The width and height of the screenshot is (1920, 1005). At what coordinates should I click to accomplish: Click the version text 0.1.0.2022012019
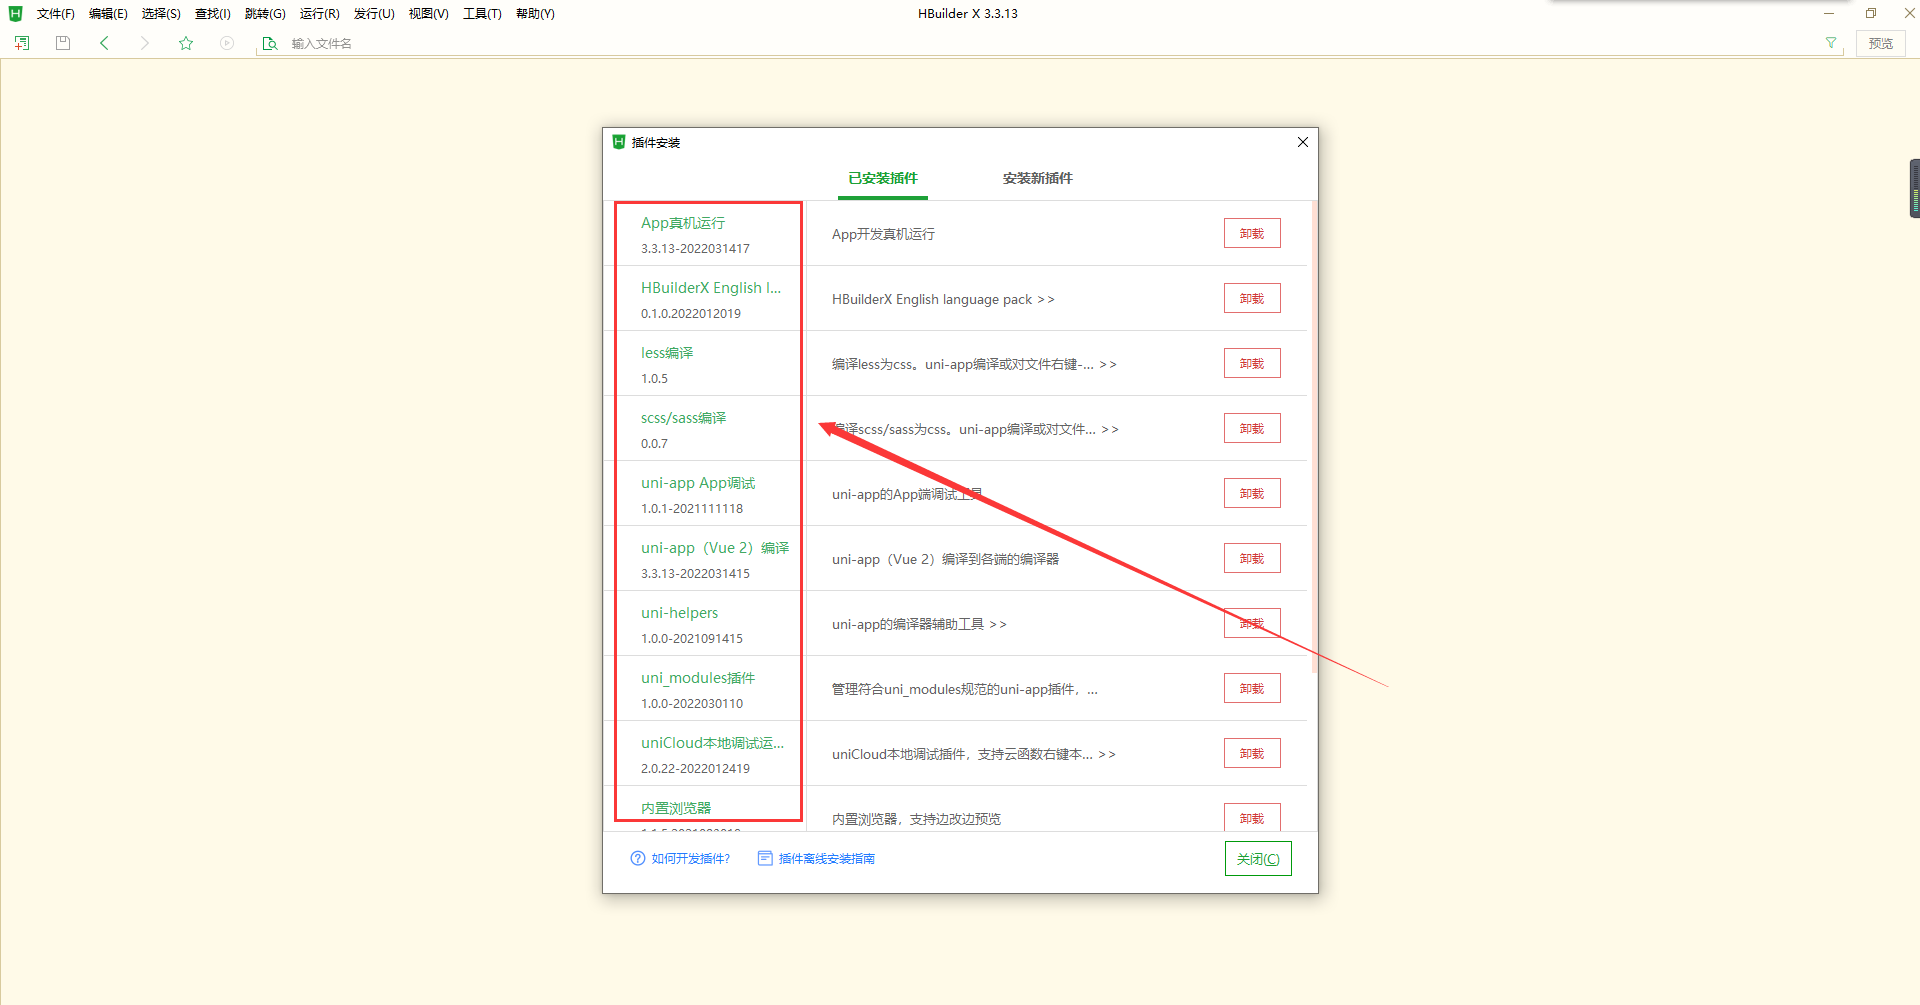tap(691, 313)
